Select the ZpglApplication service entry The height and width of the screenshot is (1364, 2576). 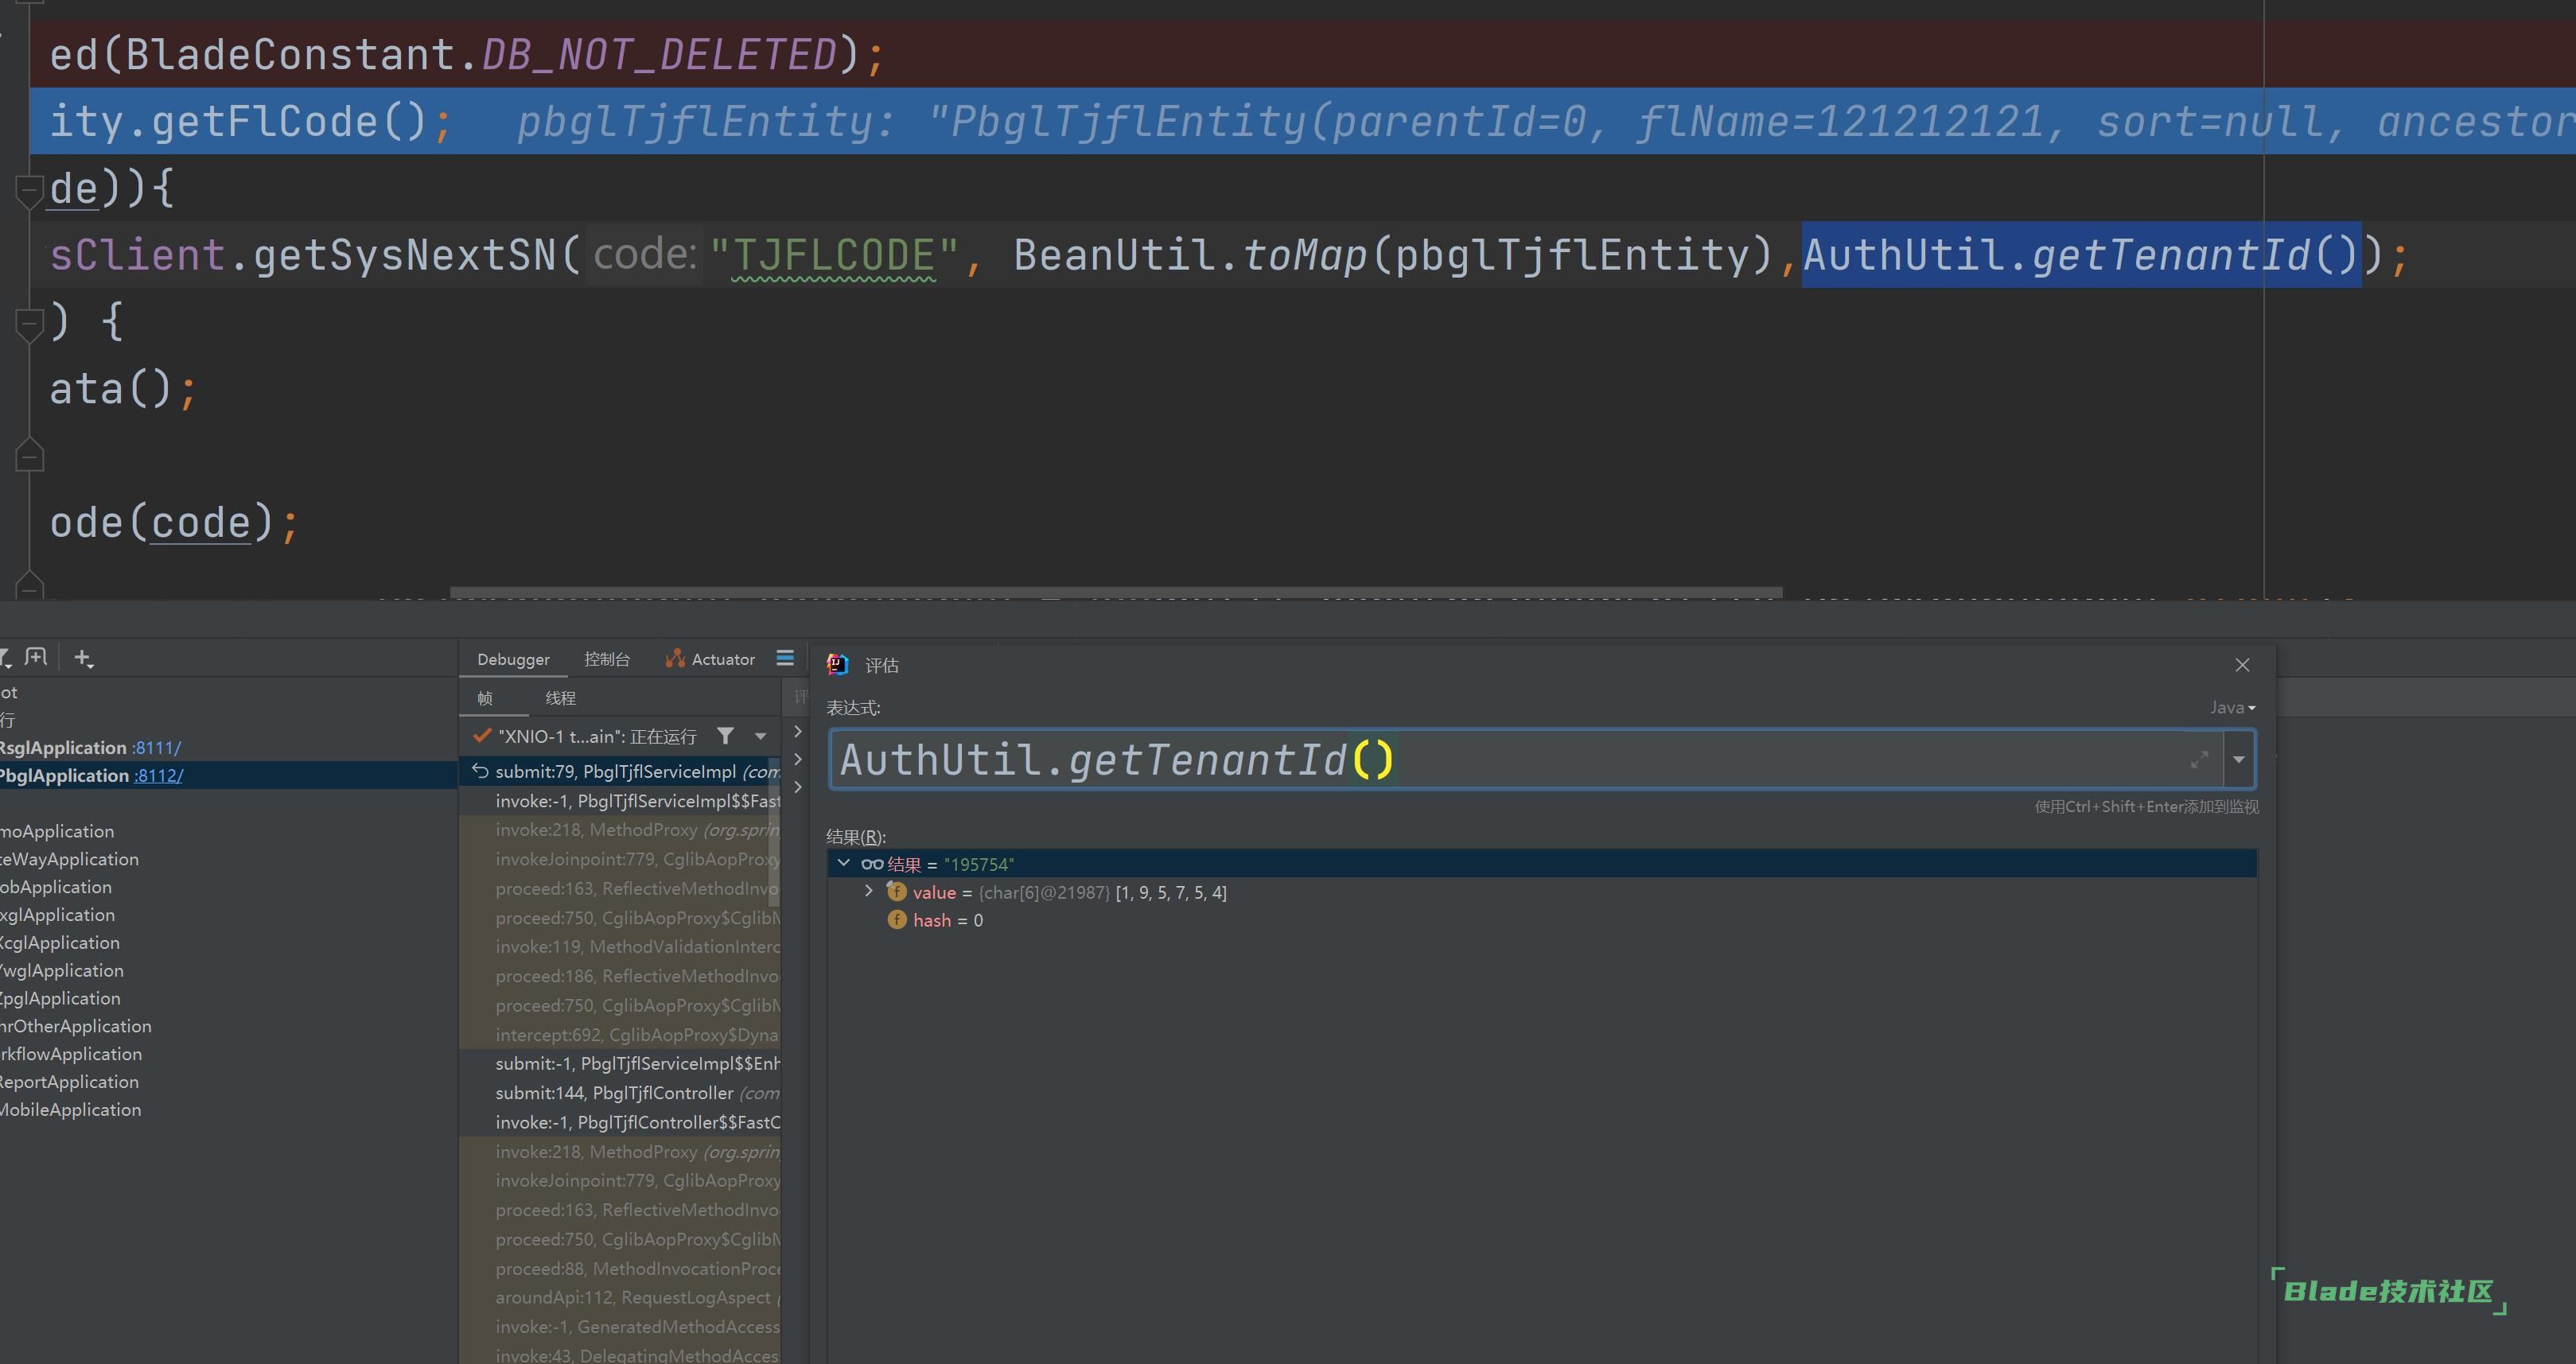60,999
